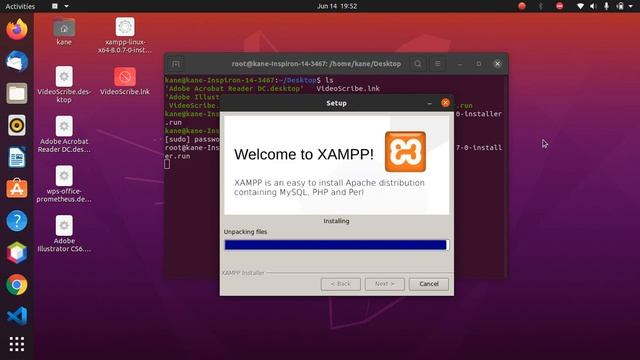
Task: Close the Setup dialog
Action: point(445,103)
